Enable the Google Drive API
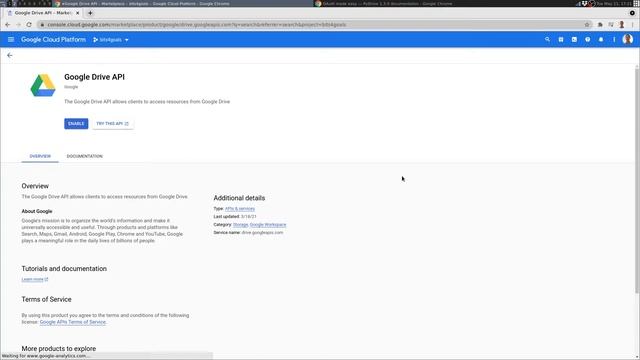Screen dimensions: 640x360 click(76, 124)
